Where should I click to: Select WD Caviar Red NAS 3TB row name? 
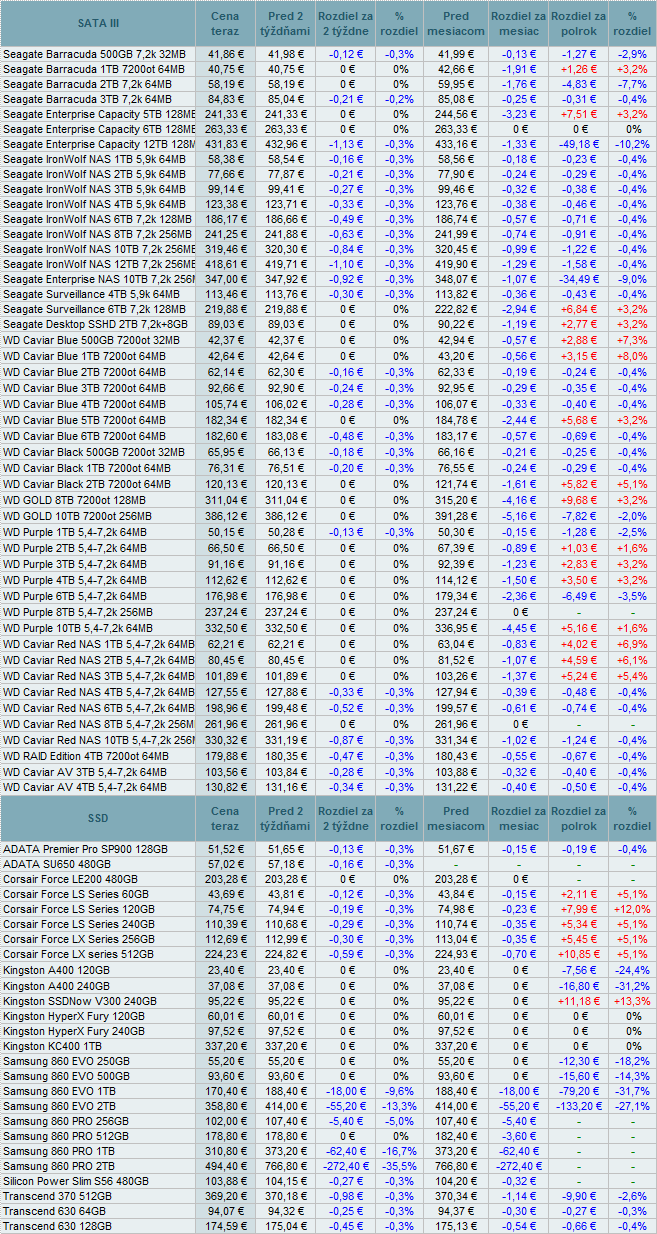click(99, 676)
